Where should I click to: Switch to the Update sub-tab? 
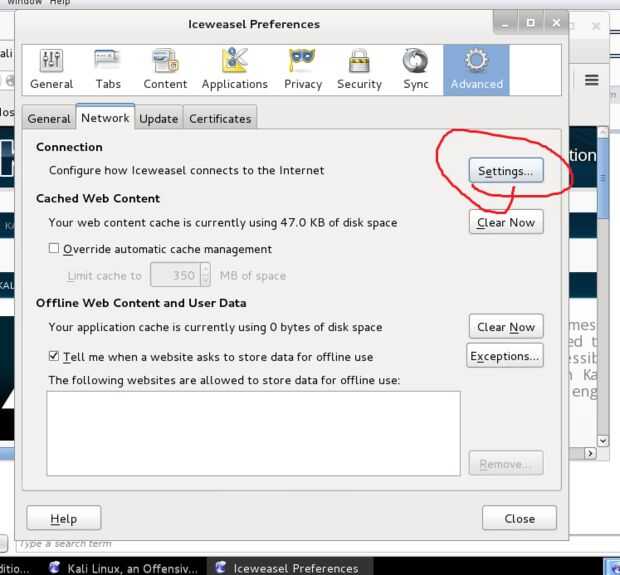159,118
